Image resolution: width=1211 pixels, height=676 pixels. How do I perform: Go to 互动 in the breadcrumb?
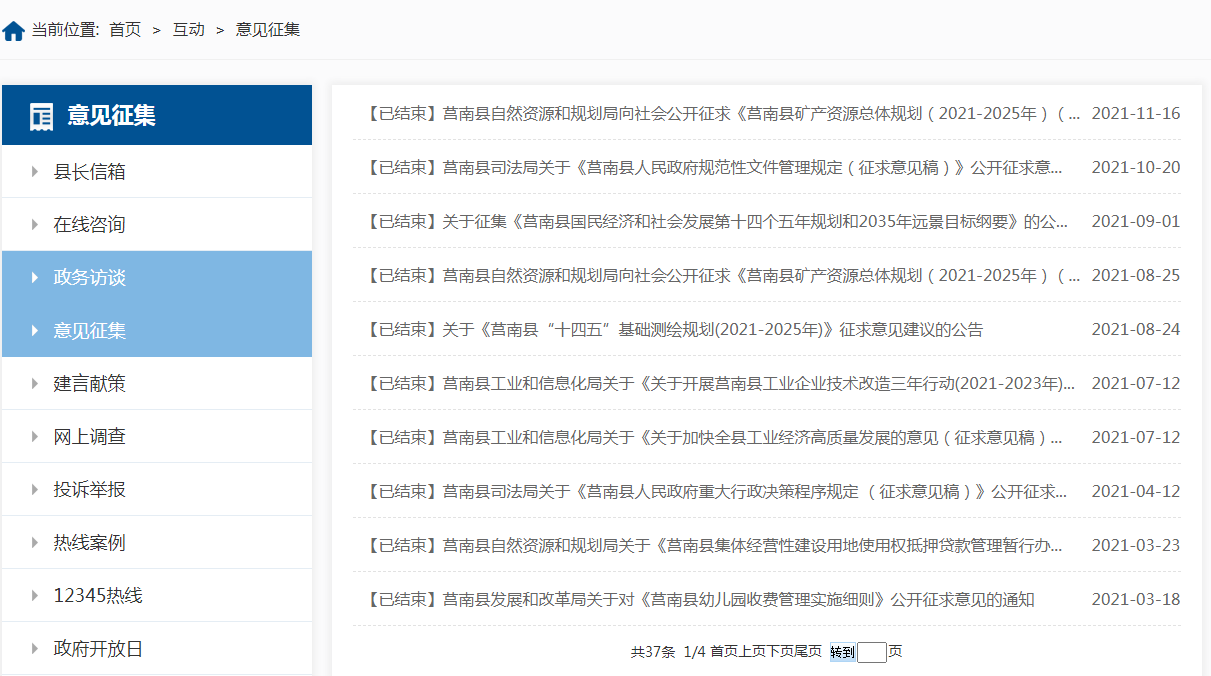pyautogui.click(x=188, y=30)
